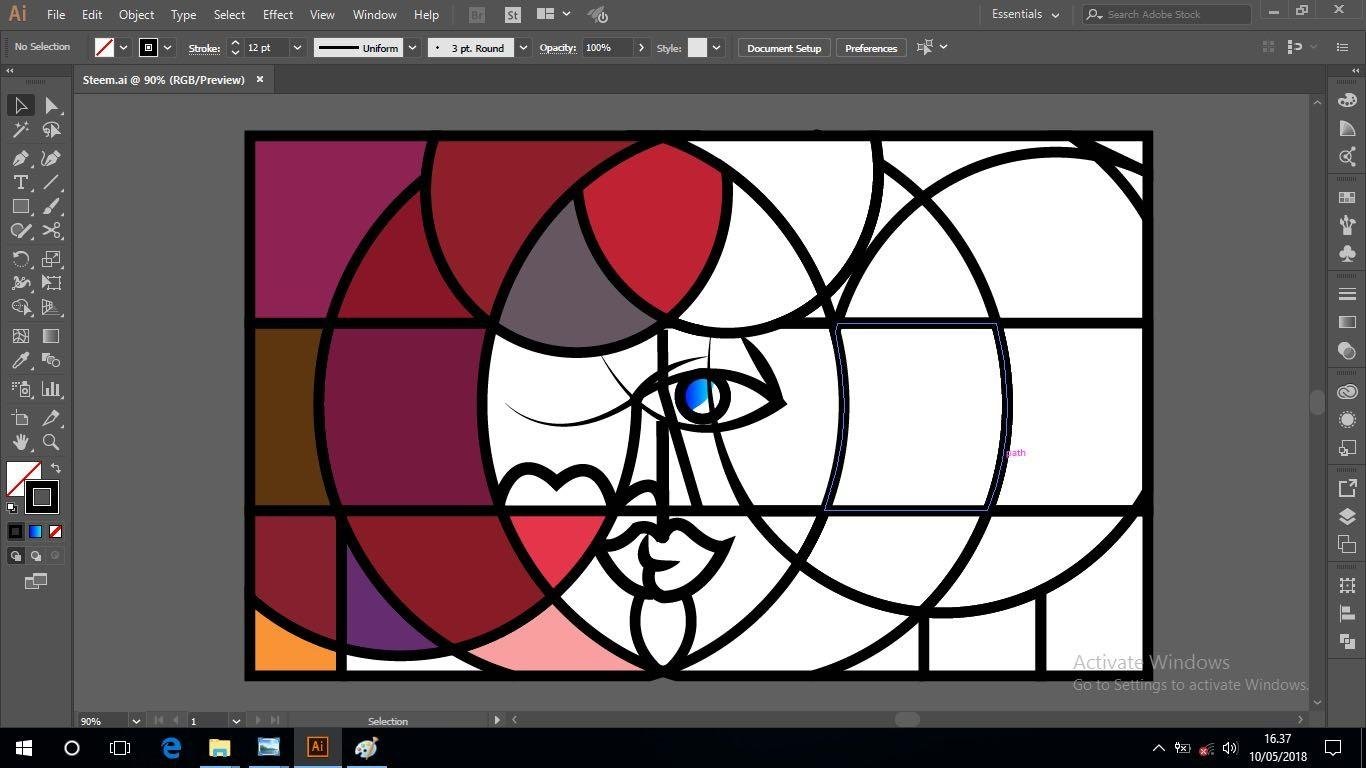This screenshot has width=1366, height=768.
Task: Pick the Eyedropper tool
Action: point(20,360)
